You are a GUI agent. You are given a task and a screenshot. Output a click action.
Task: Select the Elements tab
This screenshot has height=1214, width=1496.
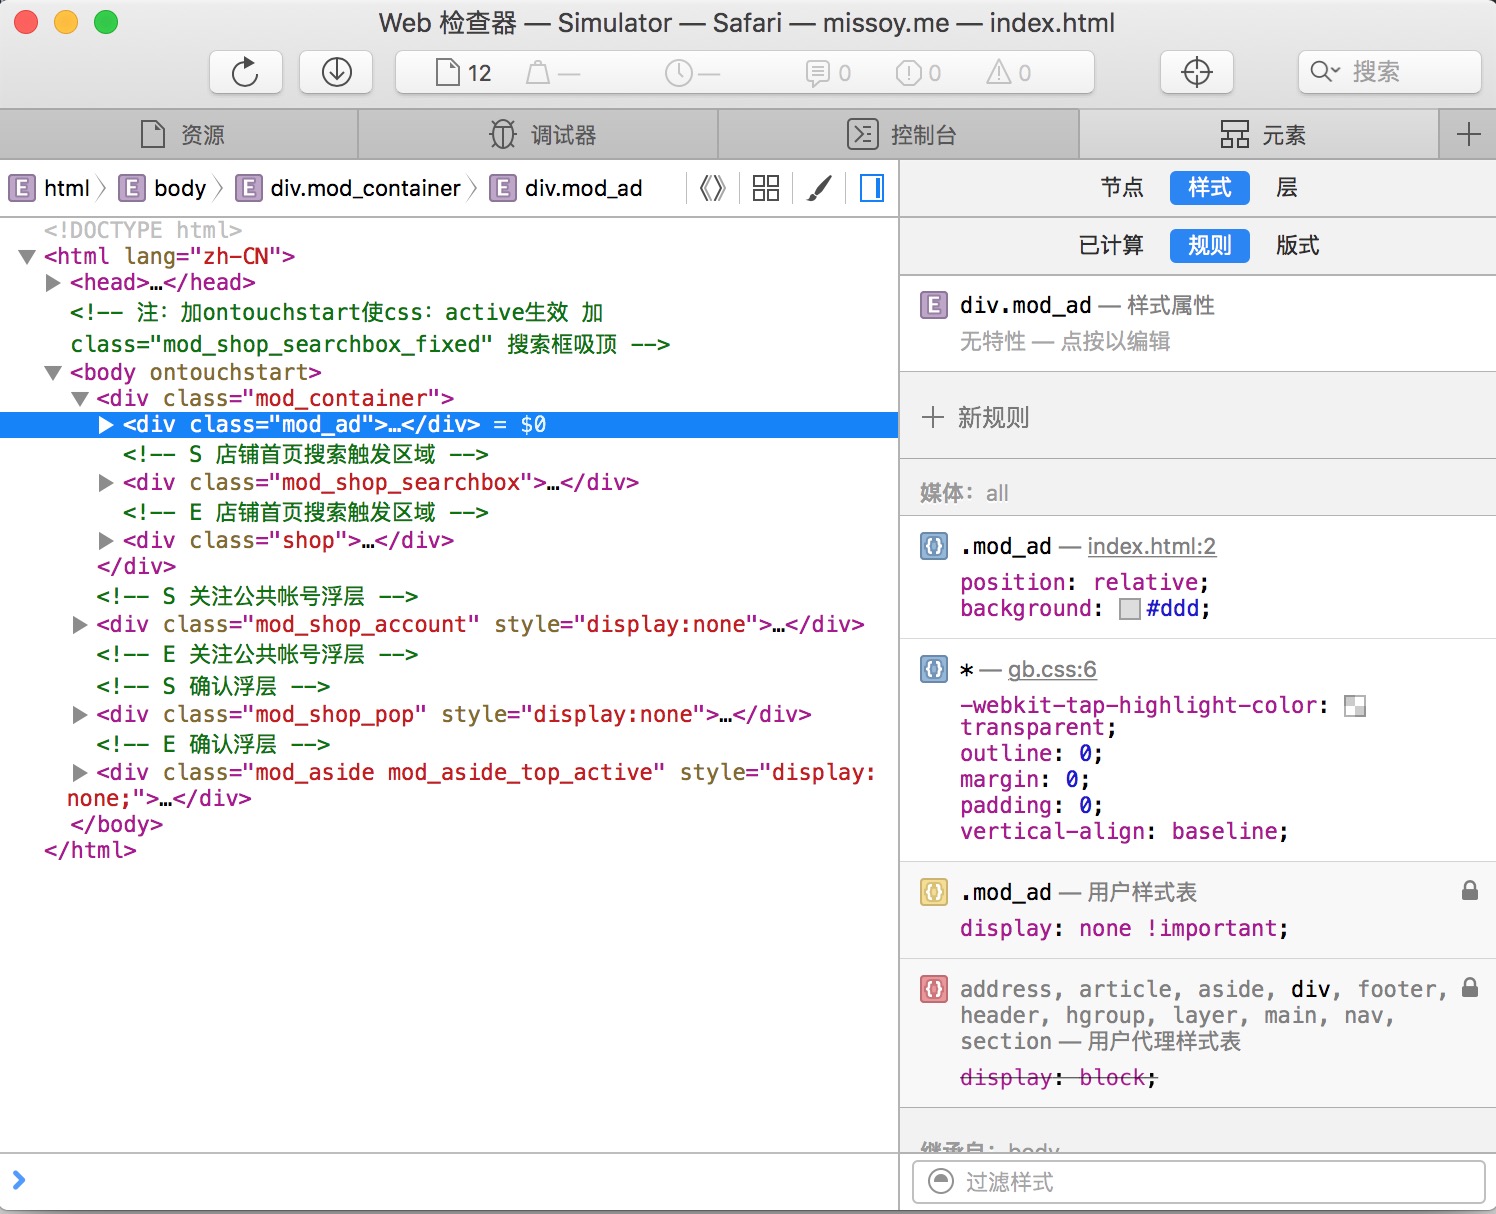click(x=1260, y=134)
